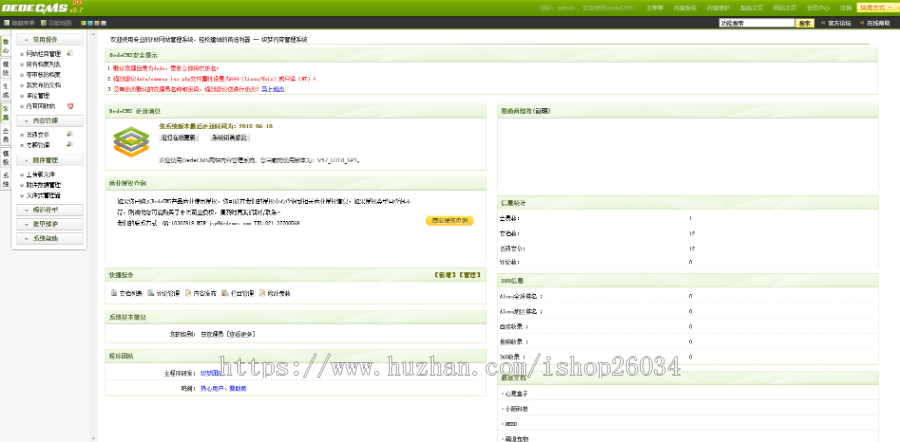Select the tan skin color swatch
This screenshot has height=442, width=900.
[97, 23]
